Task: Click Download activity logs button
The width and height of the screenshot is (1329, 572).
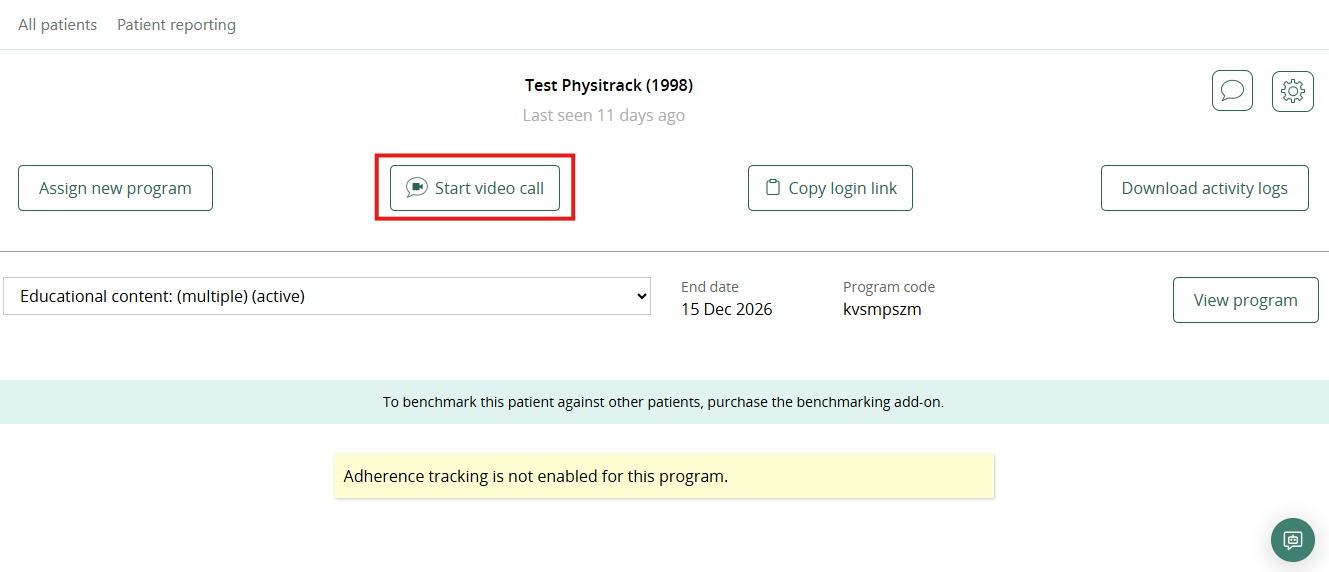Action: (1205, 188)
